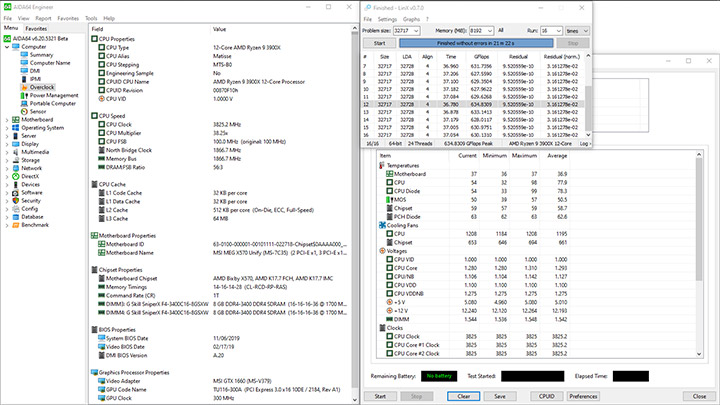720x405 pixels.
Task: Expand the Storage tree node
Action: pos(7,160)
